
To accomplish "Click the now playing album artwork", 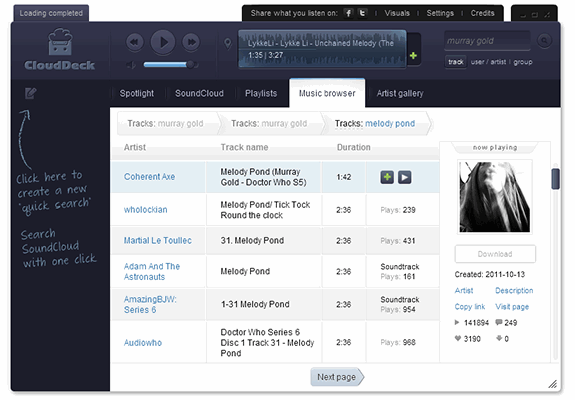I will pyautogui.click(x=495, y=197).
